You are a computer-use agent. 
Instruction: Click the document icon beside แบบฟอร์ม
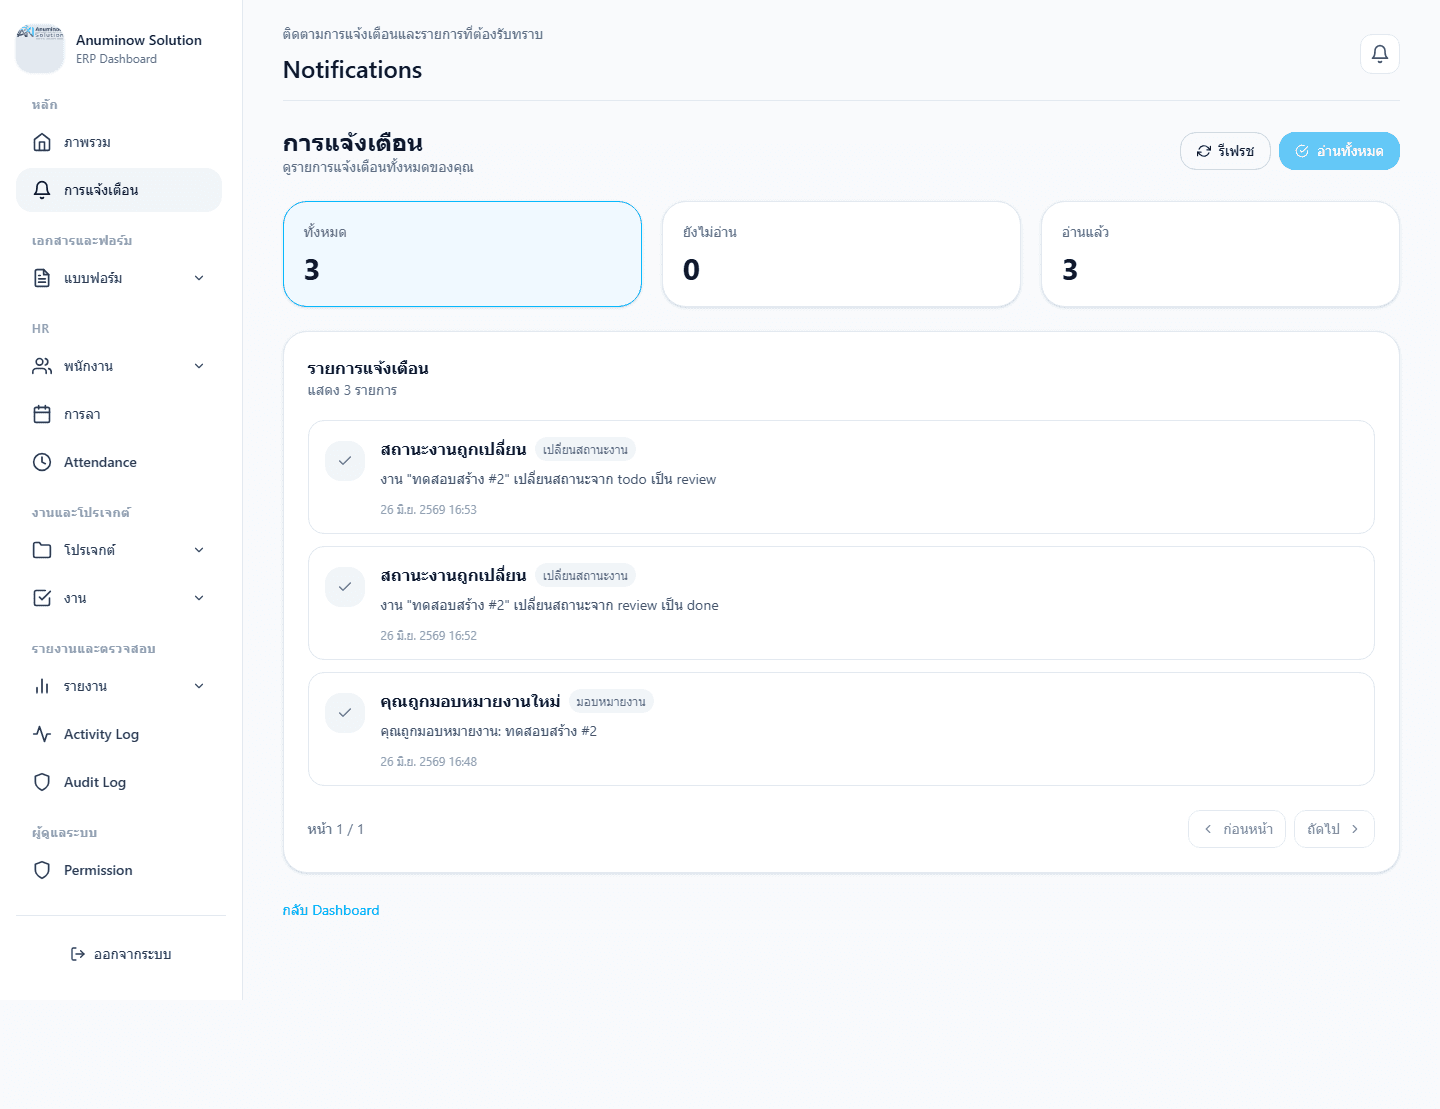pos(42,278)
